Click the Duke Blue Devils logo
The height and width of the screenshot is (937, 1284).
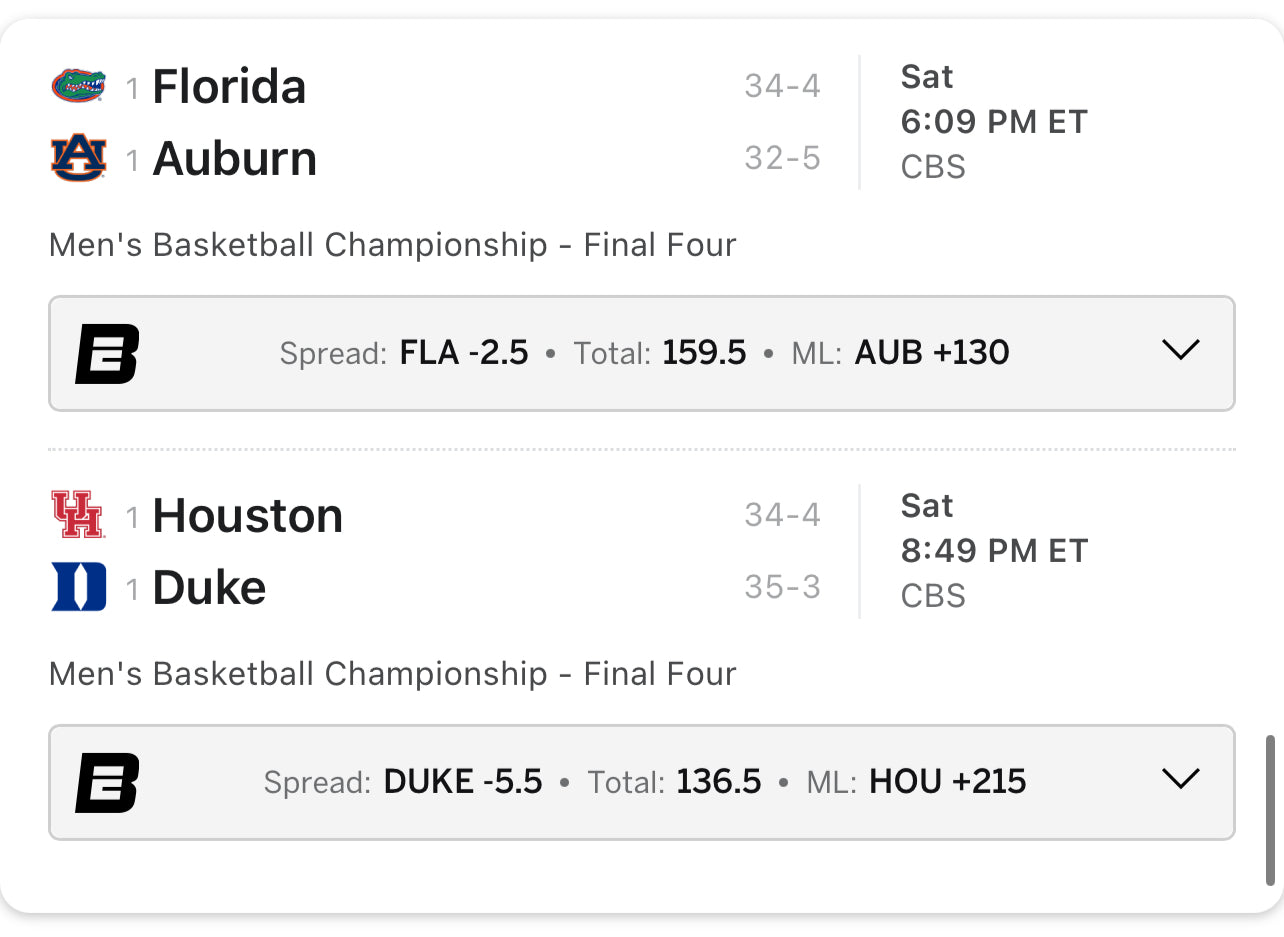click(x=78, y=587)
